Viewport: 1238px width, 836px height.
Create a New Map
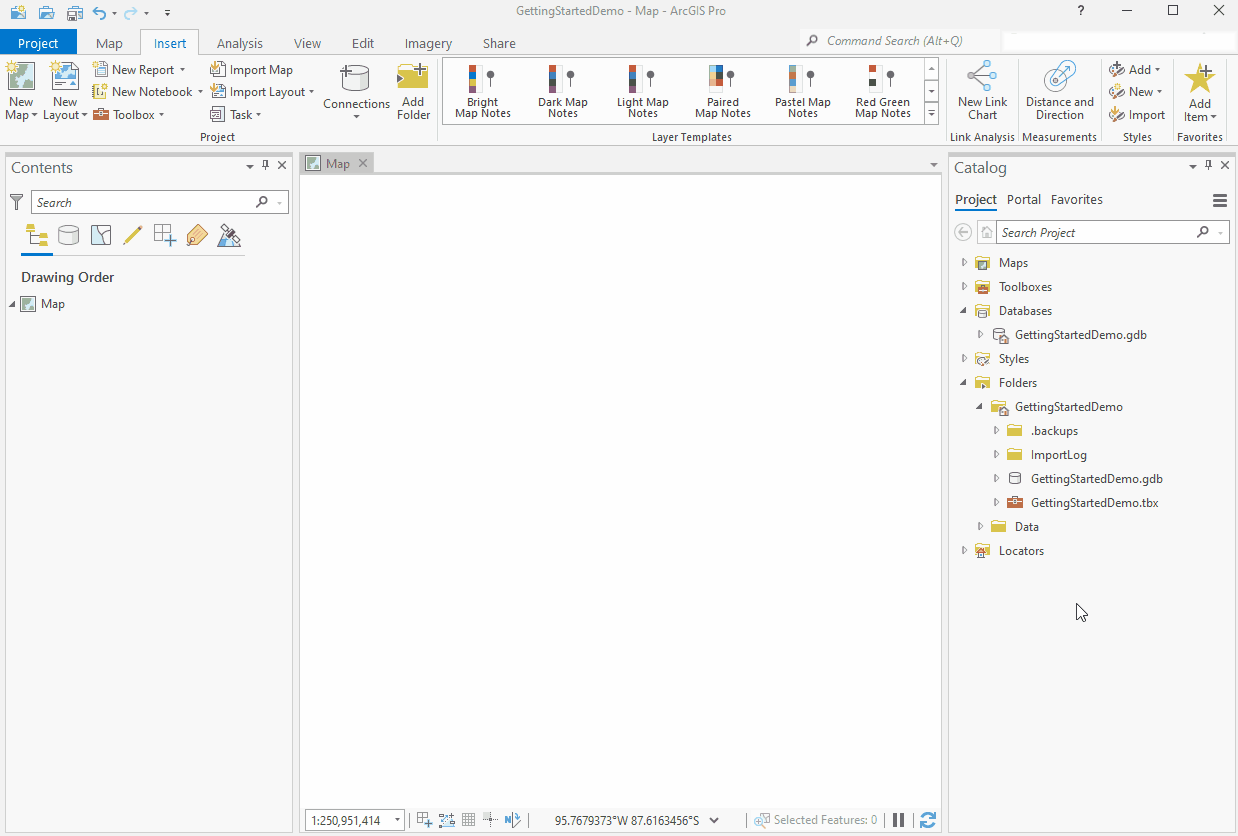(x=21, y=91)
